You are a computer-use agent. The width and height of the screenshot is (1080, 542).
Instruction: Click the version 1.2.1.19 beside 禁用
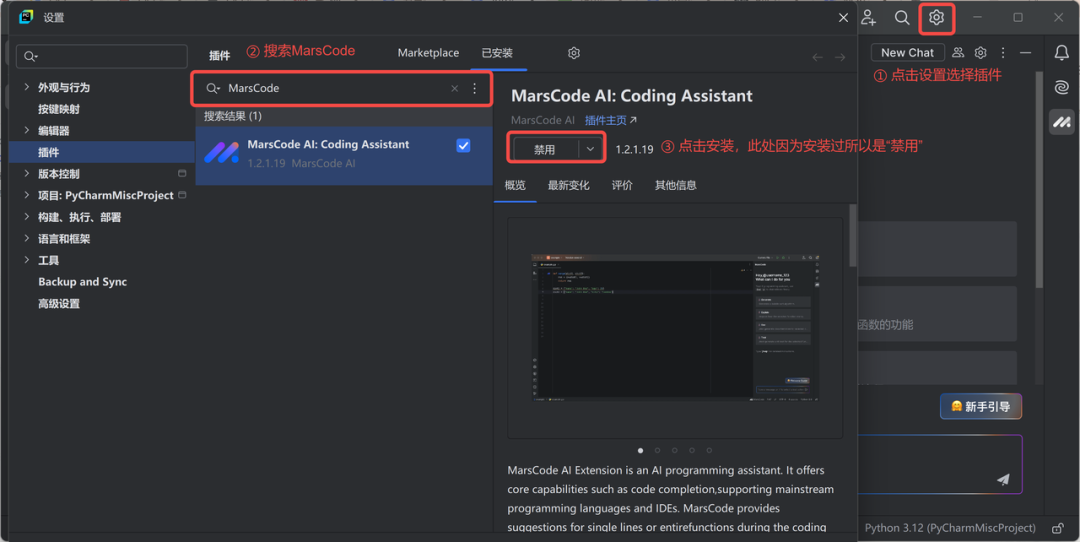point(634,149)
